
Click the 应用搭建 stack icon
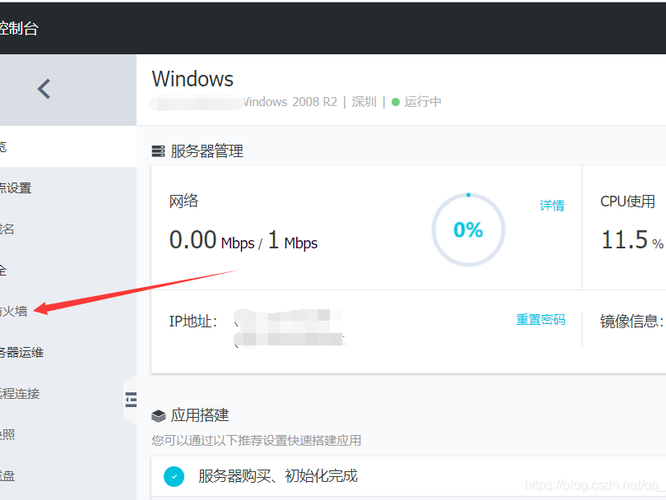coord(158,416)
